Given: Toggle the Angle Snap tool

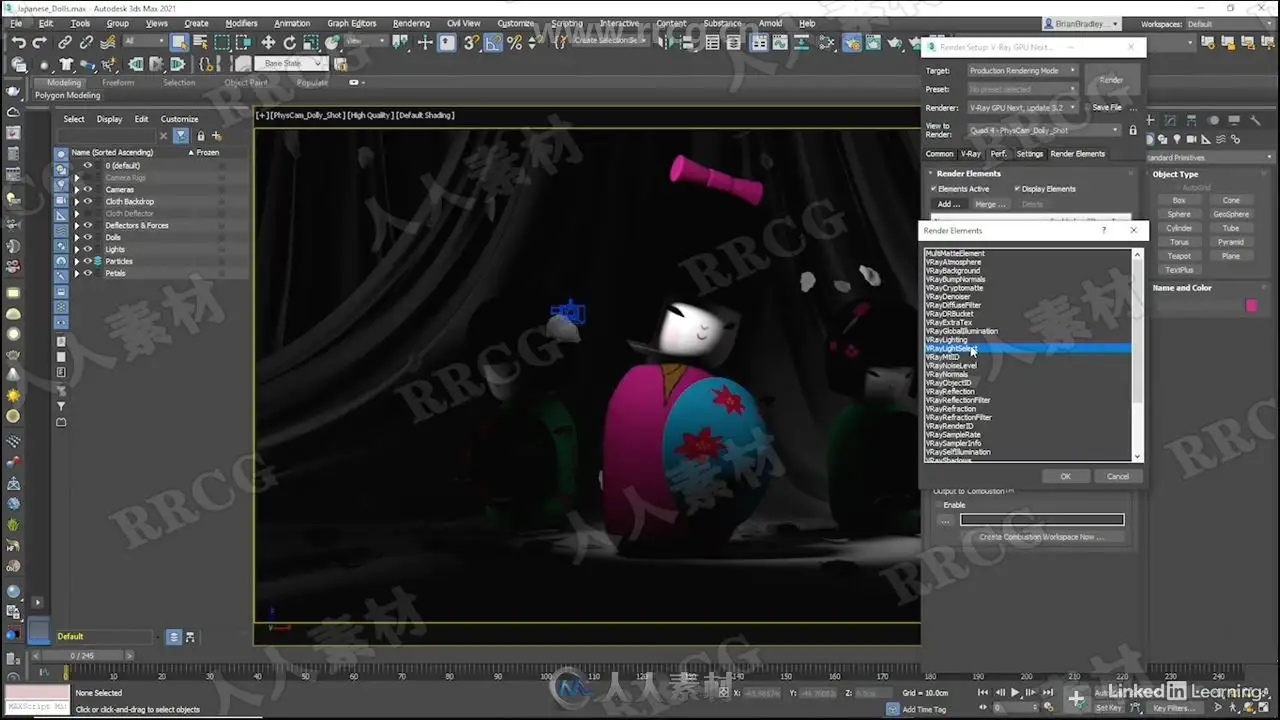Looking at the screenshot, I should click(x=493, y=42).
